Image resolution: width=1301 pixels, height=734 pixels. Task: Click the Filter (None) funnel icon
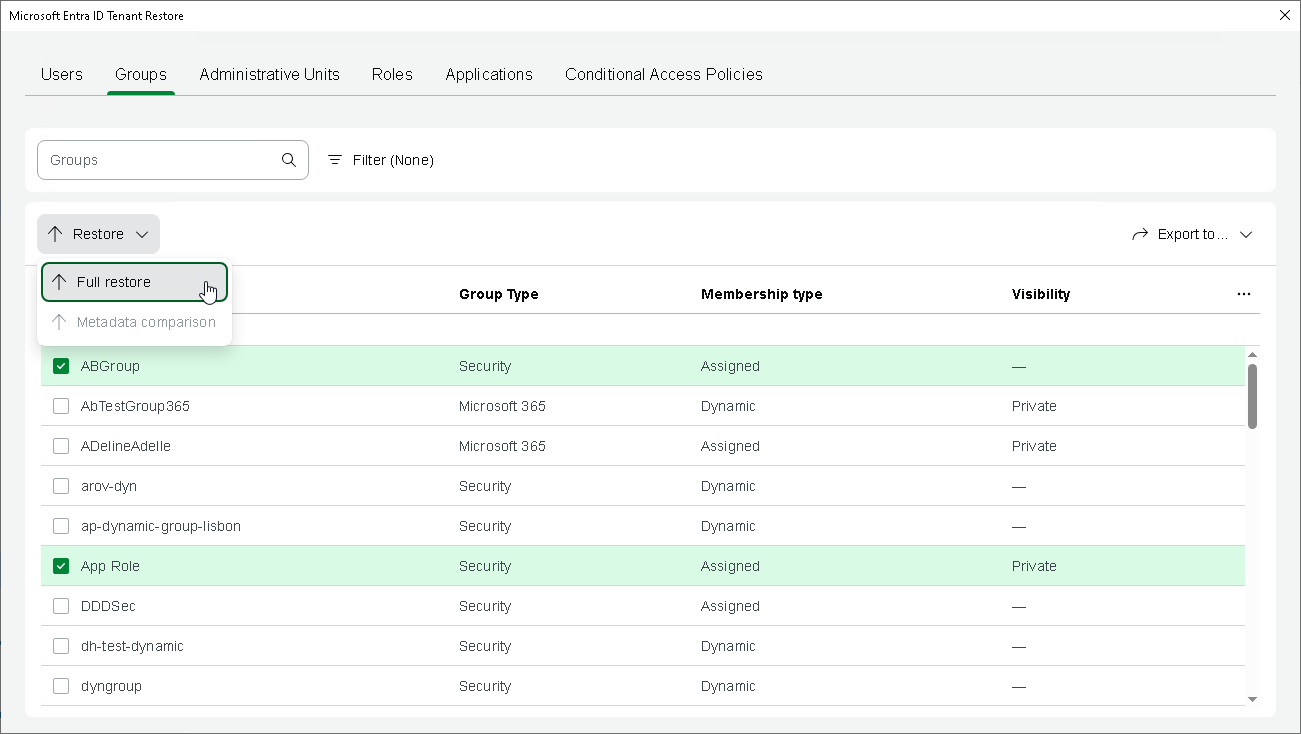335,160
